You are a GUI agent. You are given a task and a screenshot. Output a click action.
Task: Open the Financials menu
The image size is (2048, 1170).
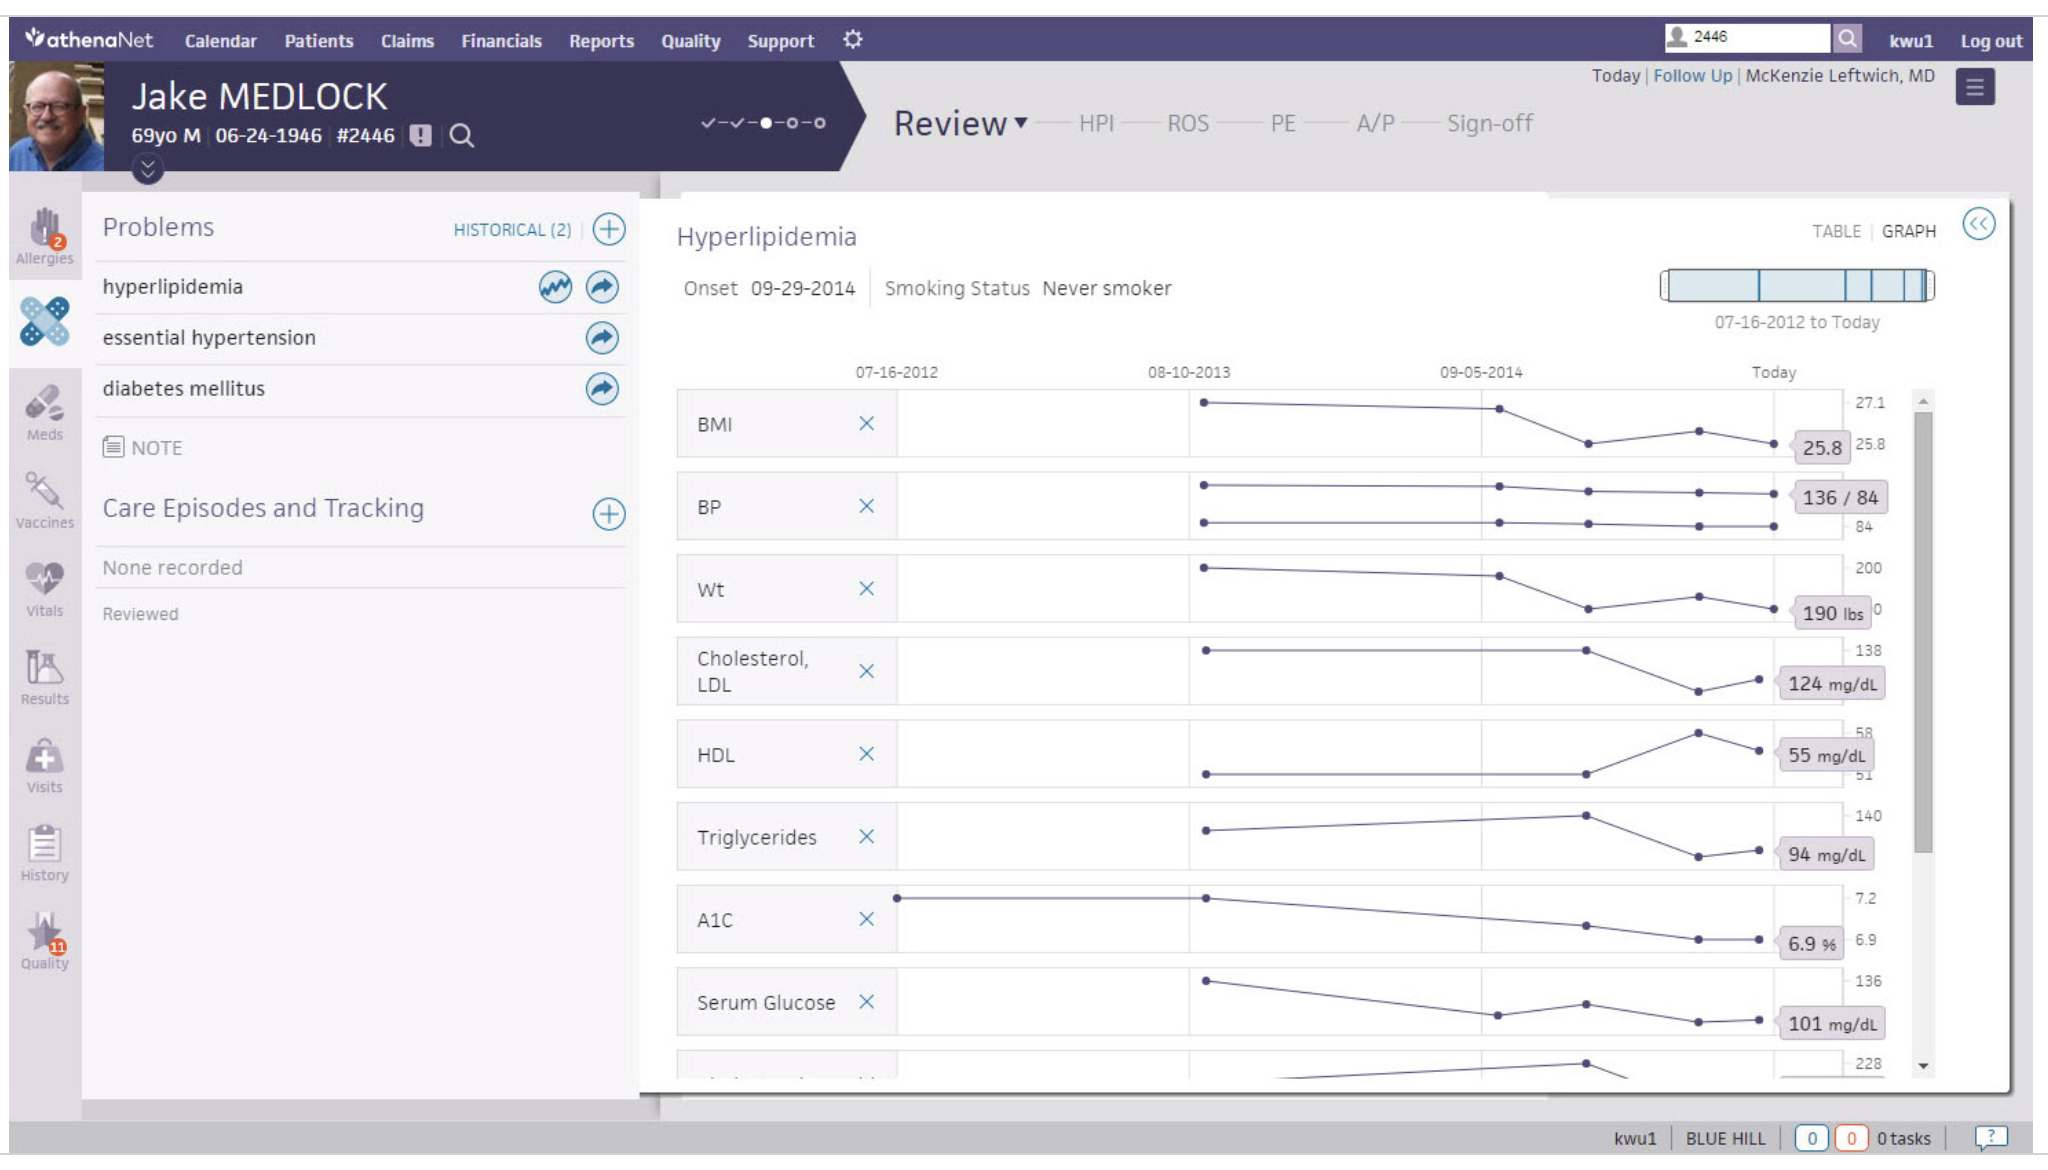click(x=501, y=41)
